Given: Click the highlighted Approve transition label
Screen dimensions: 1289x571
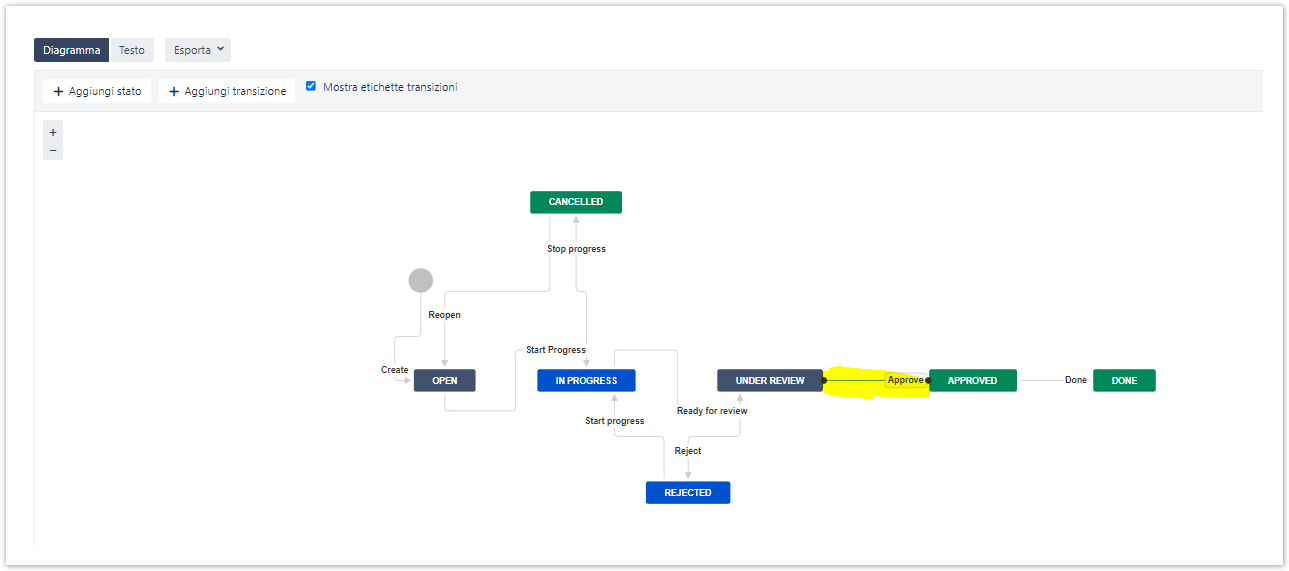Looking at the screenshot, I should (x=905, y=380).
